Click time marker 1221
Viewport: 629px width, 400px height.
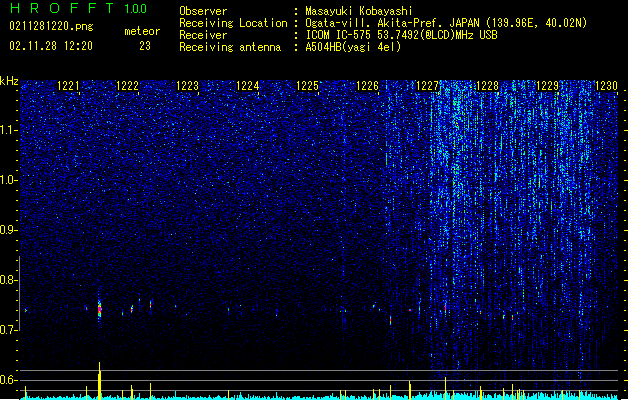68,86
